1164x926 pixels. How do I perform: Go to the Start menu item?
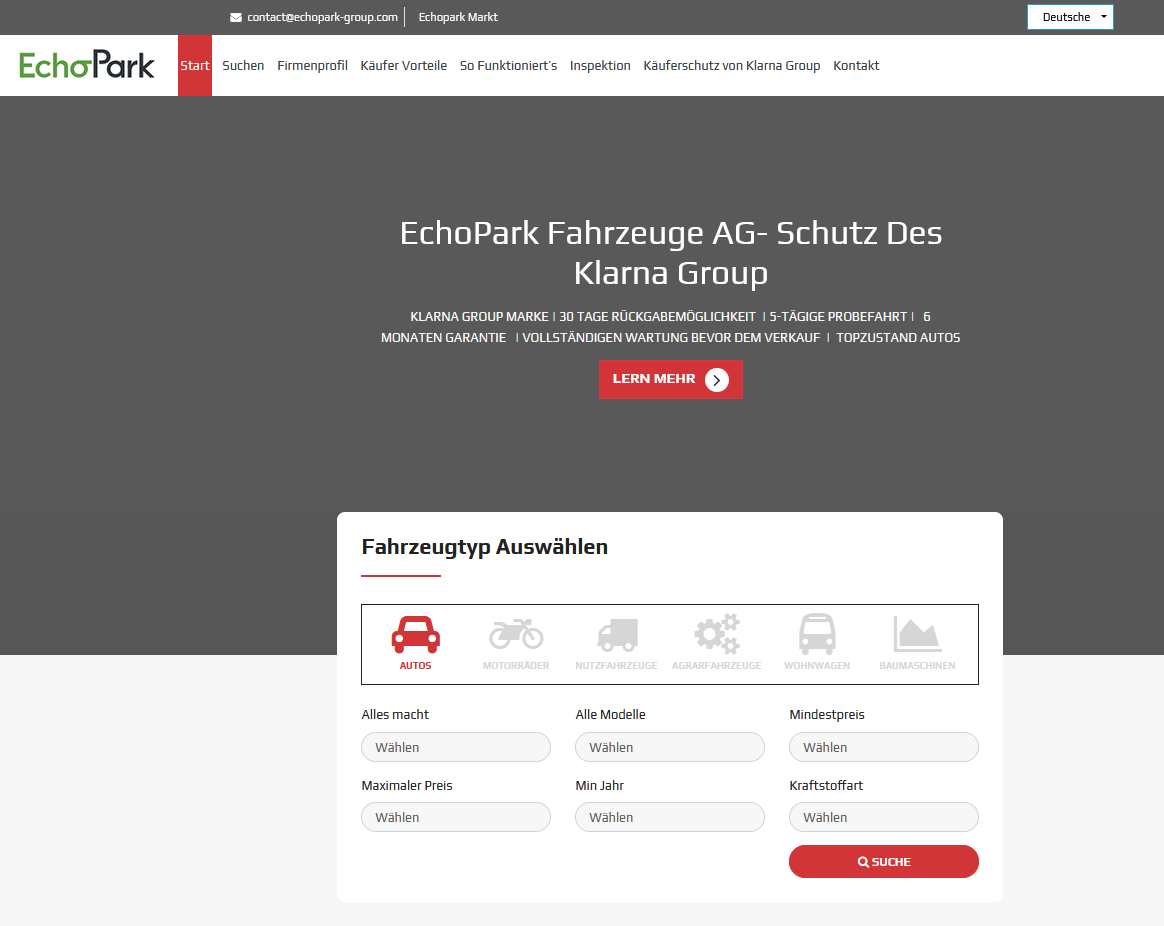[x=194, y=65]
